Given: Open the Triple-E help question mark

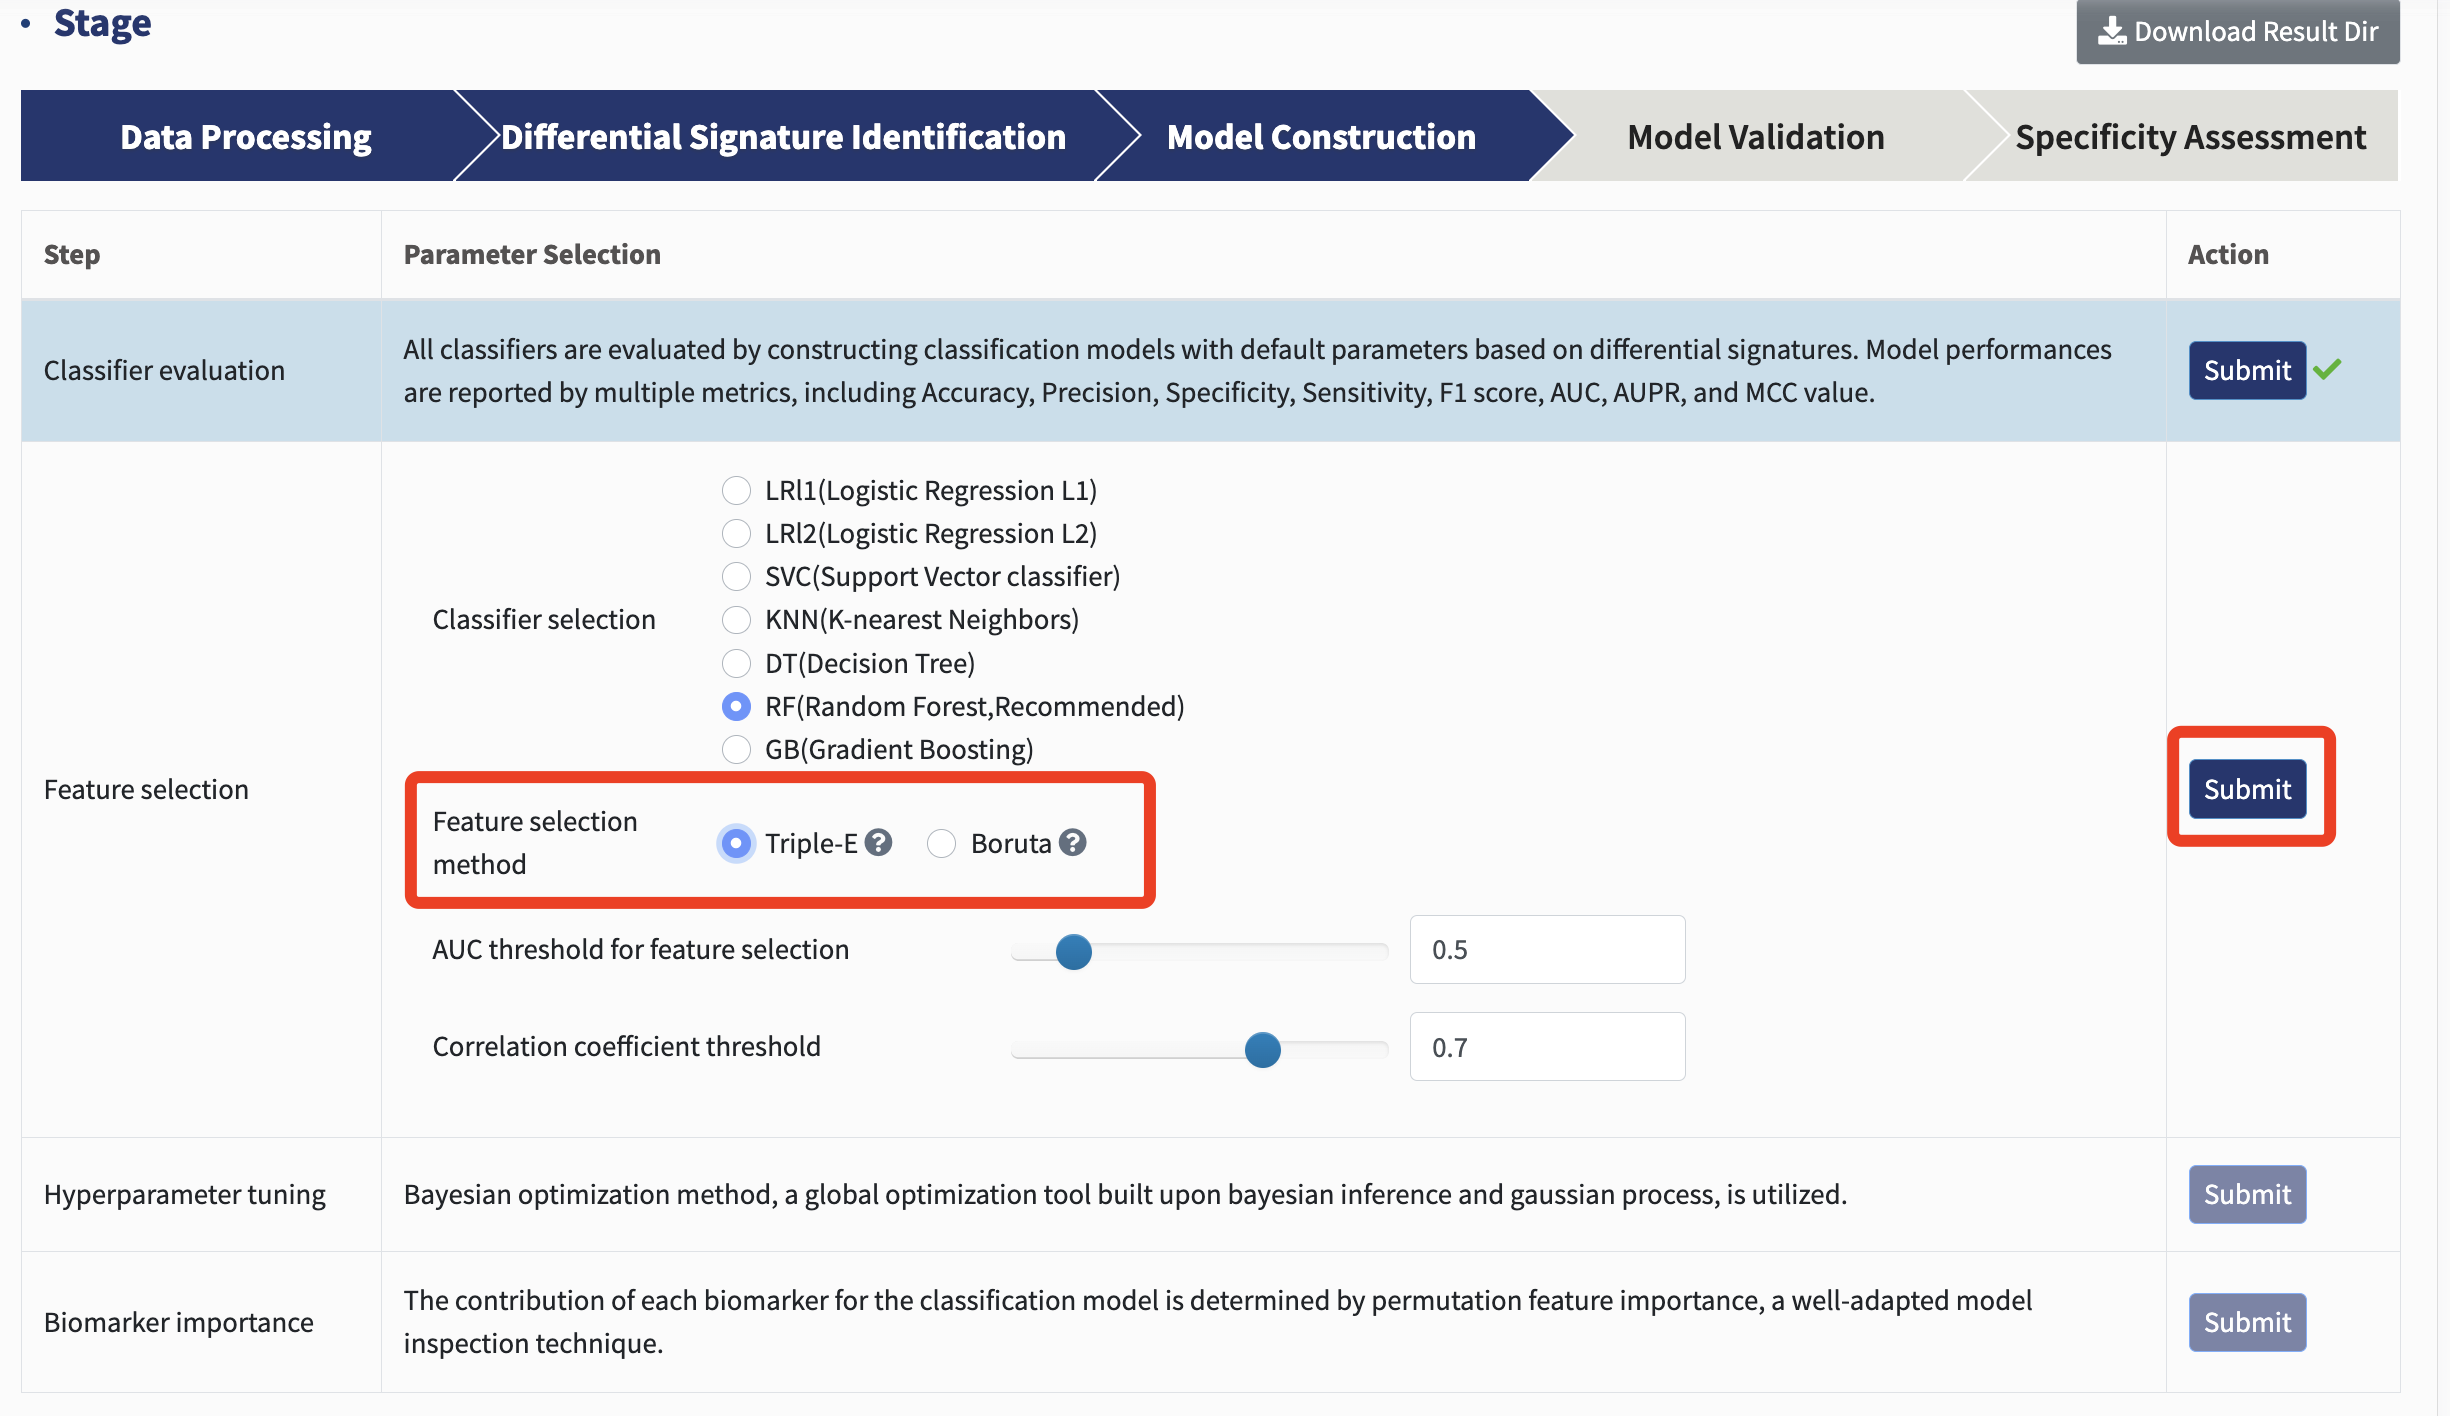Looking at the screenshot, I should tap(878, 842).
